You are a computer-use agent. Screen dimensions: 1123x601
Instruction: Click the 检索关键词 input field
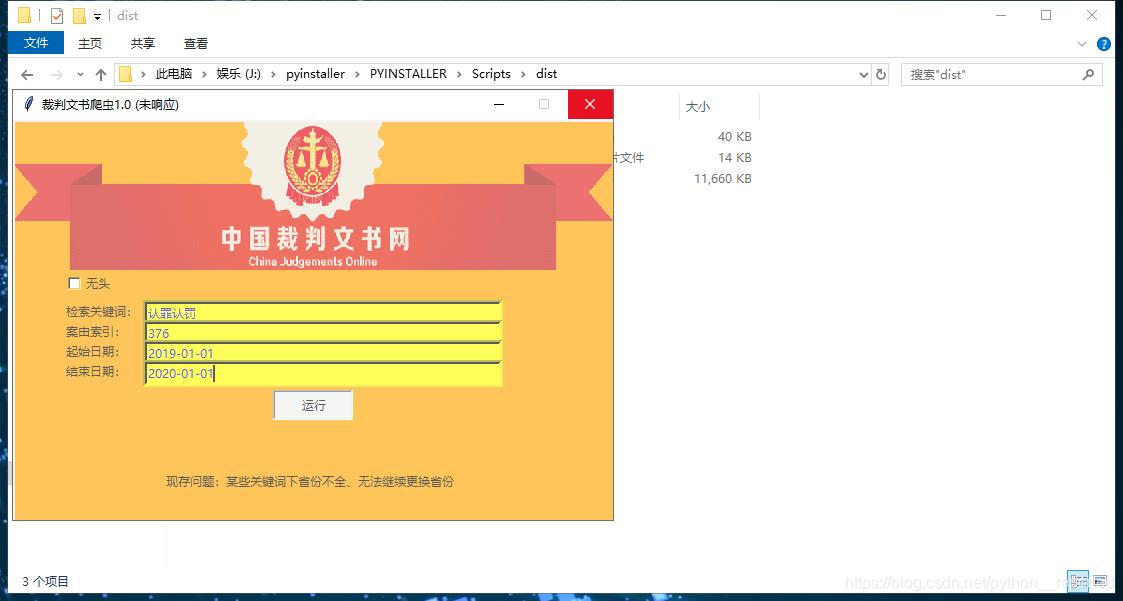[323, 312]
